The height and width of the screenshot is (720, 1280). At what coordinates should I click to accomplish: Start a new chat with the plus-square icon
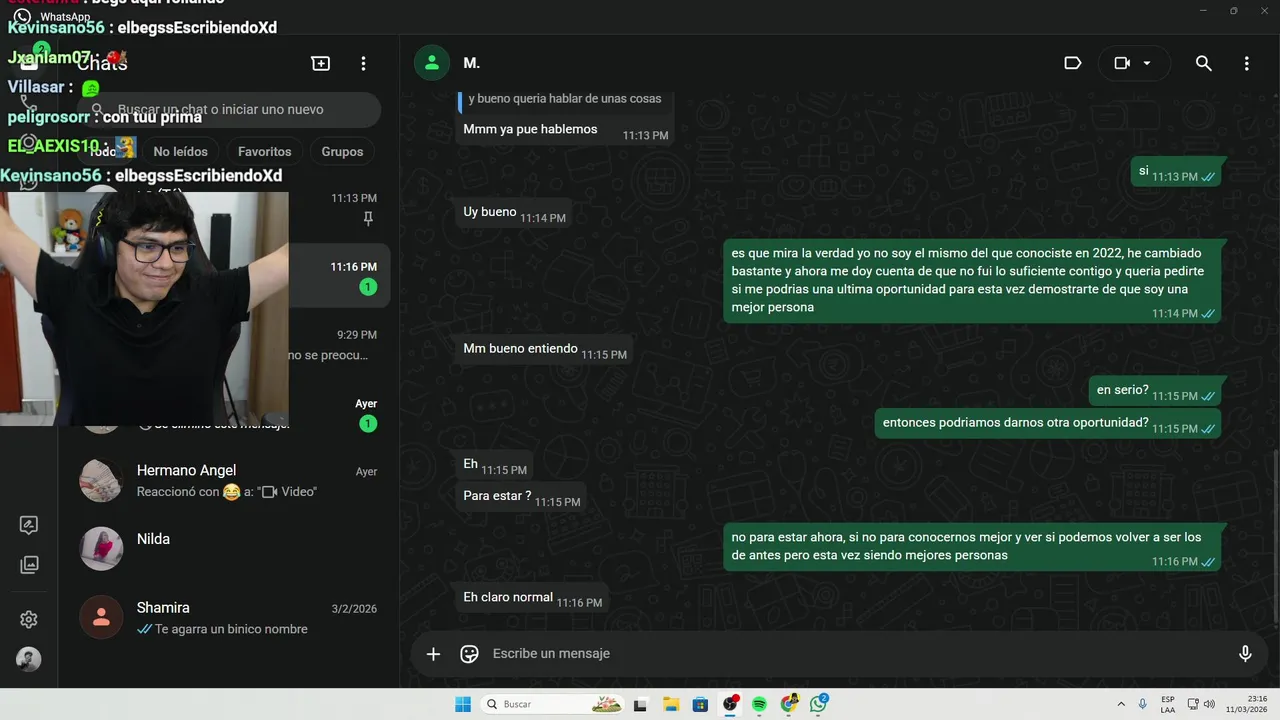(x=321, y=63)
